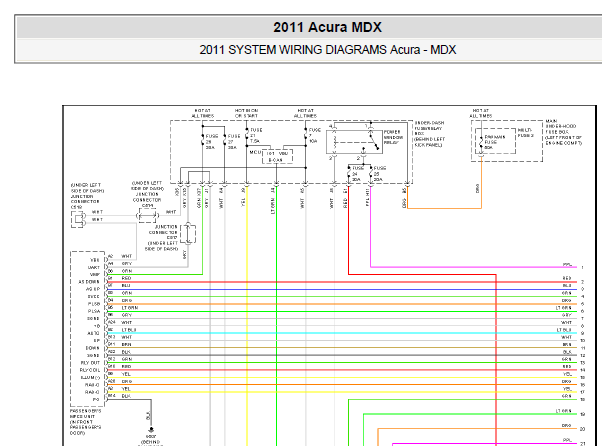Click "HOT AT ALL TIMES" above main under-hood box

481,113
